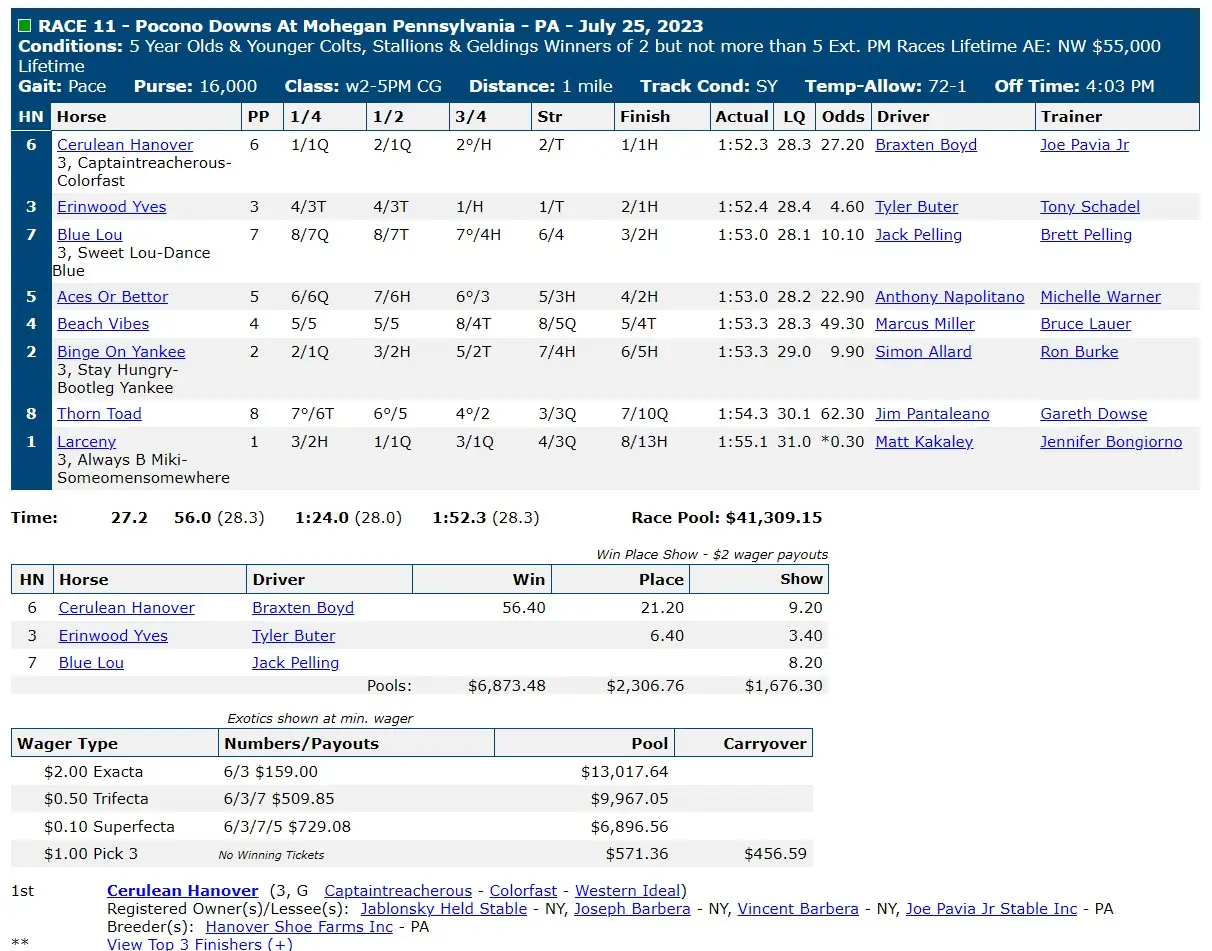Open driver Jack Pelling in results table
The width and height of the screenshot is (1212, 951).
tap(918, 235)
